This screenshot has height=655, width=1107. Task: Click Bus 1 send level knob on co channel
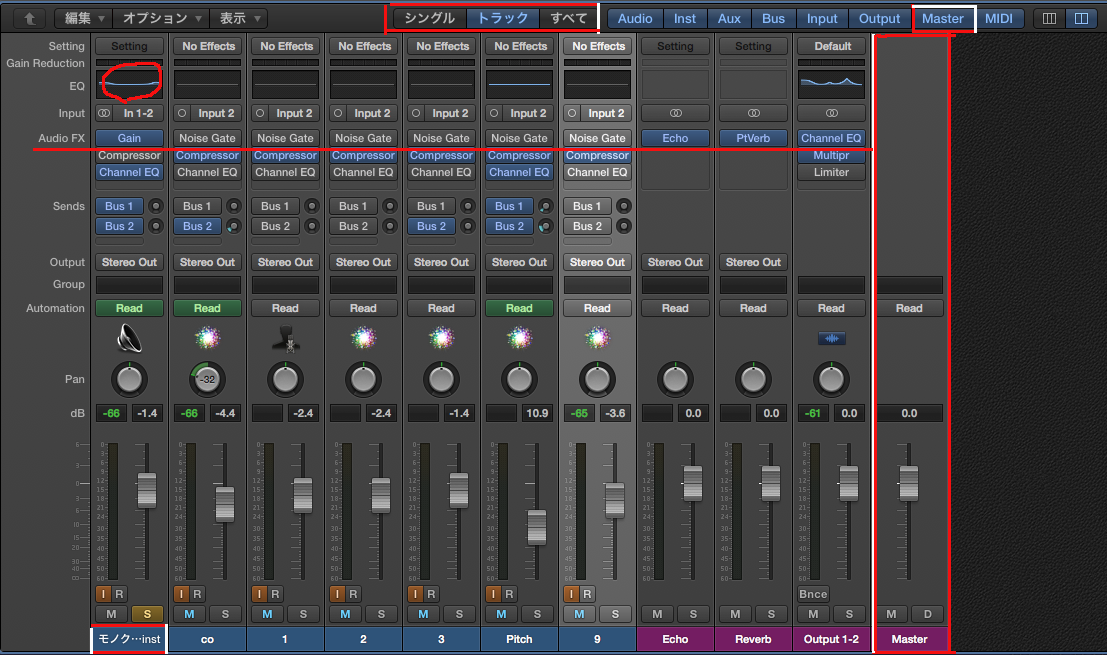pos(234,206)
